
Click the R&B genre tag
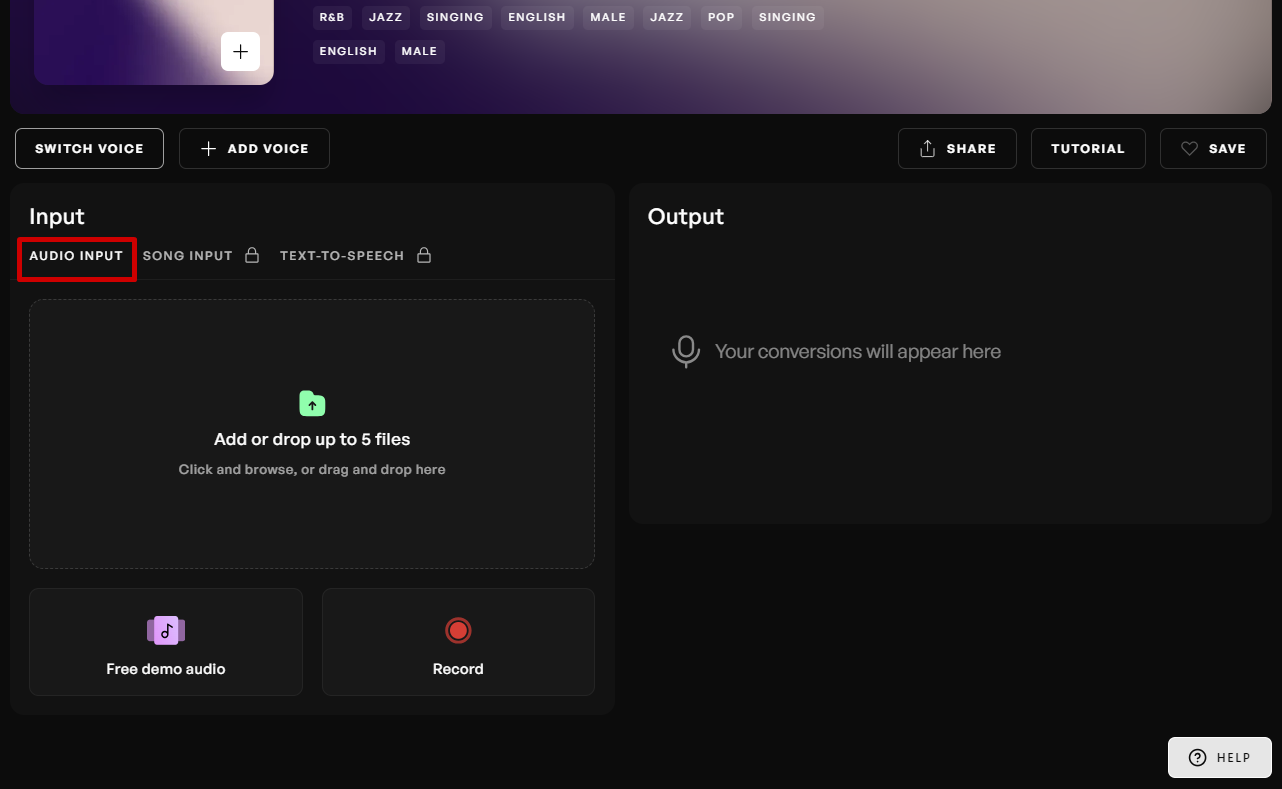(332, 17)
